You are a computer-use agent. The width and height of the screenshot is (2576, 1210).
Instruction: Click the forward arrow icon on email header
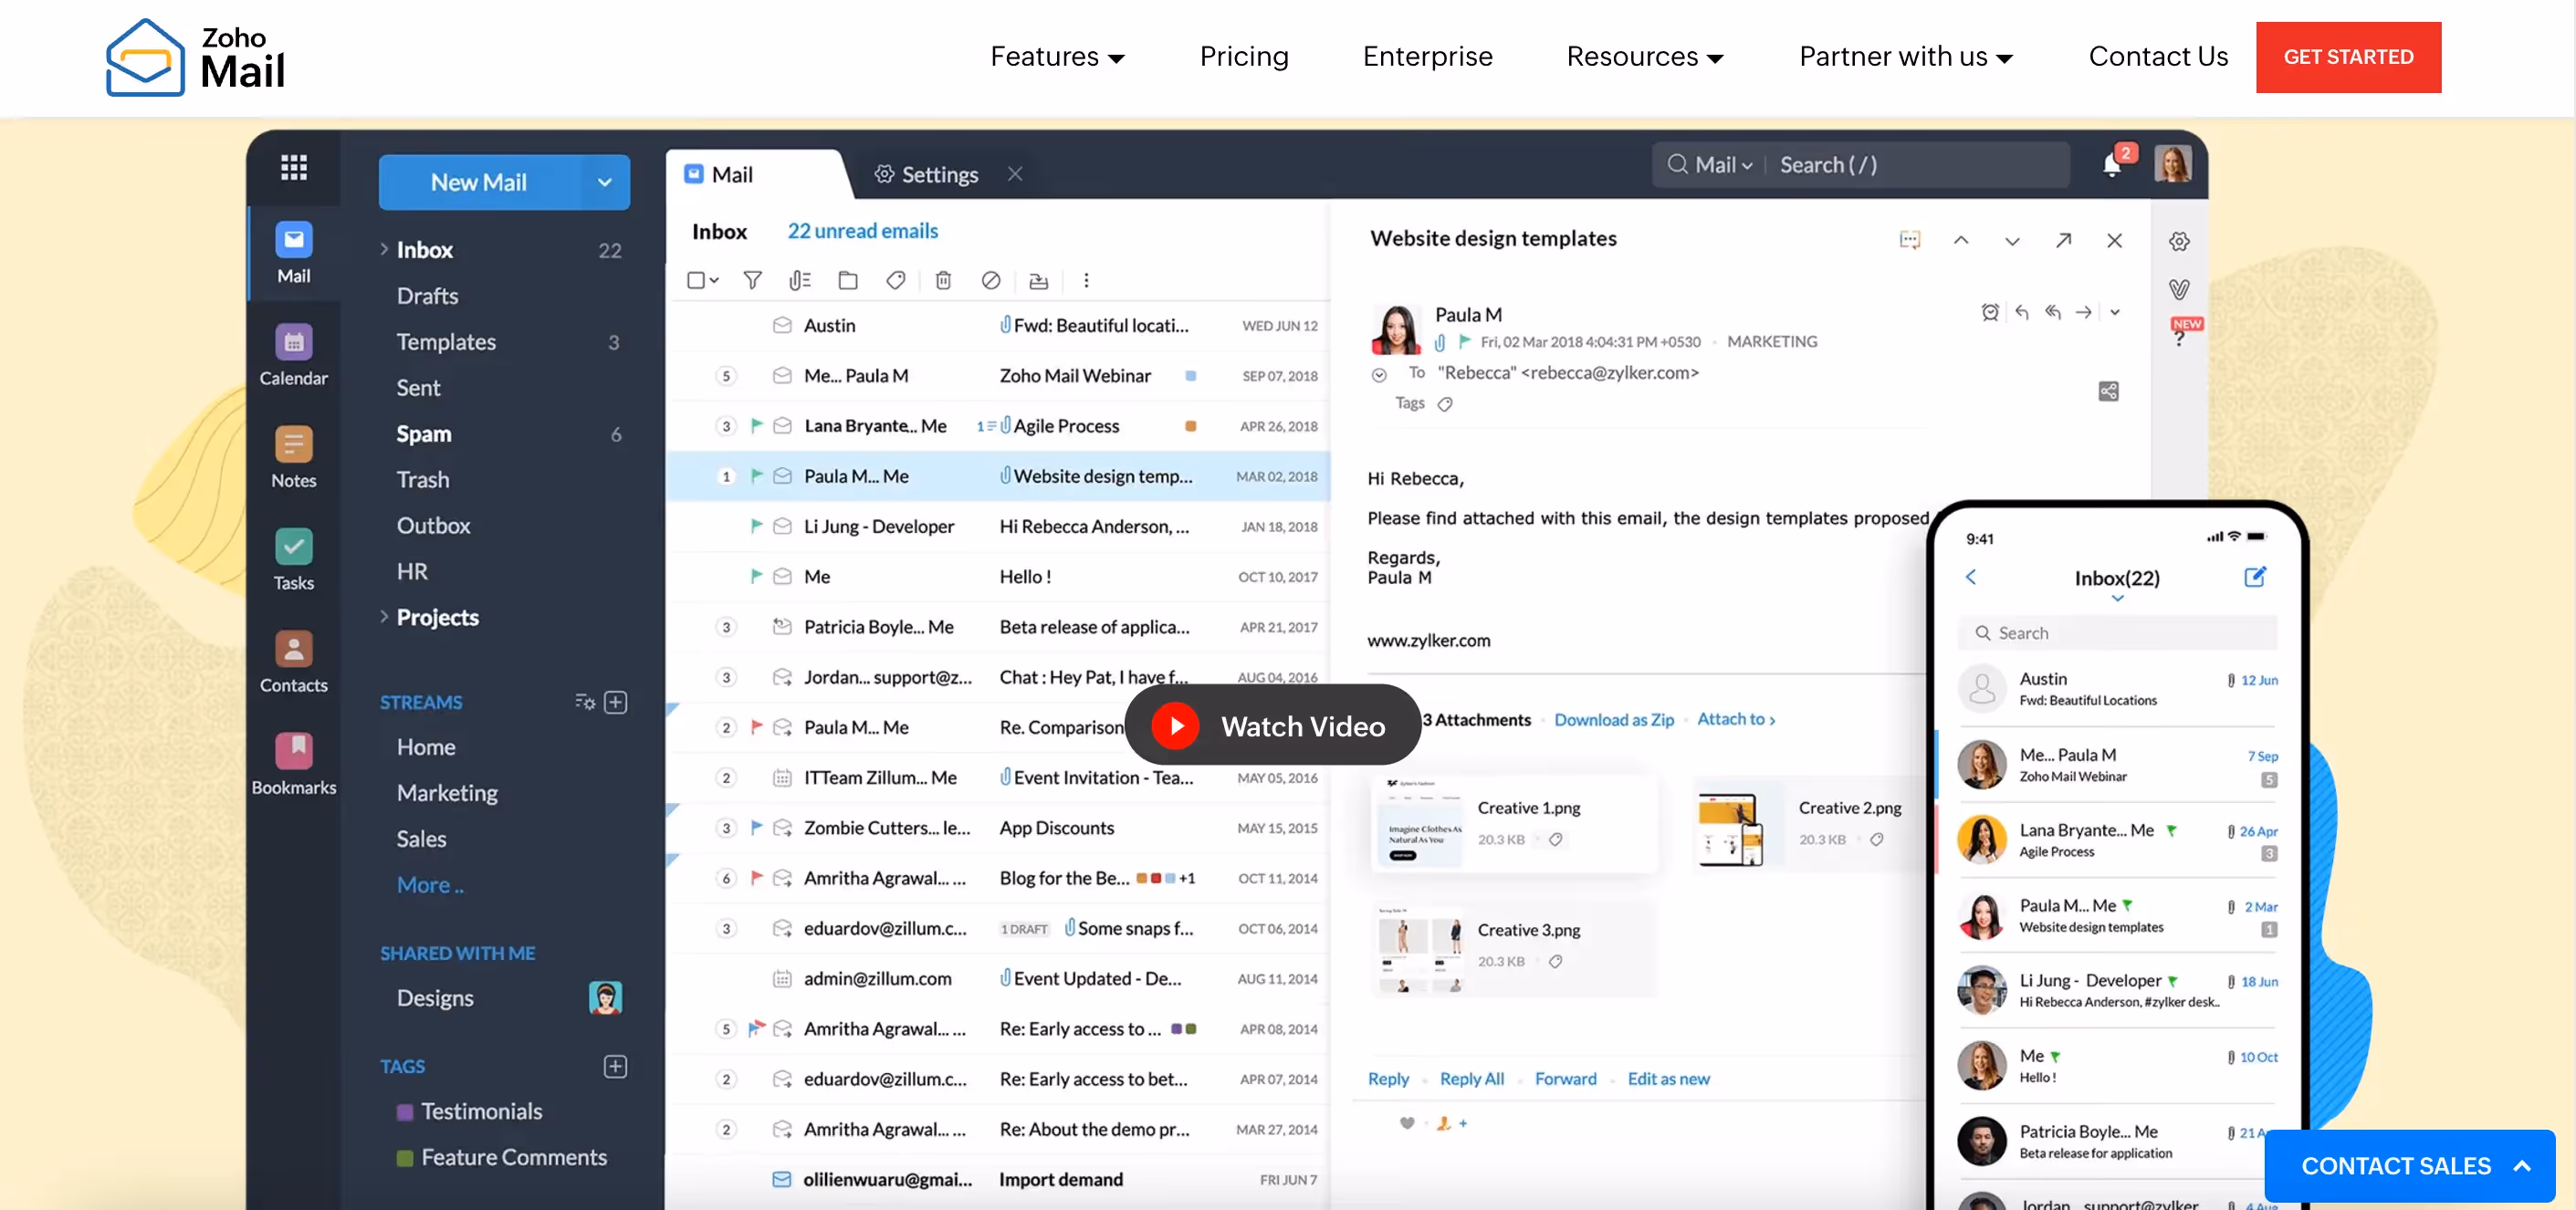click(x=2083, y=312)
